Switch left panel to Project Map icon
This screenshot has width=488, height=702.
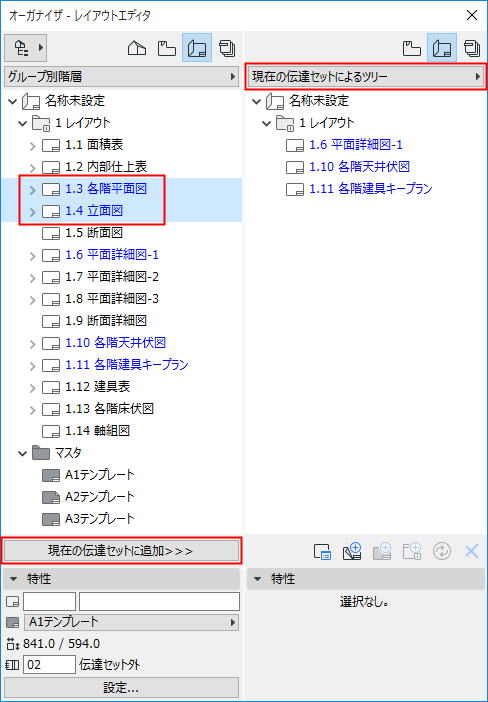137,48
